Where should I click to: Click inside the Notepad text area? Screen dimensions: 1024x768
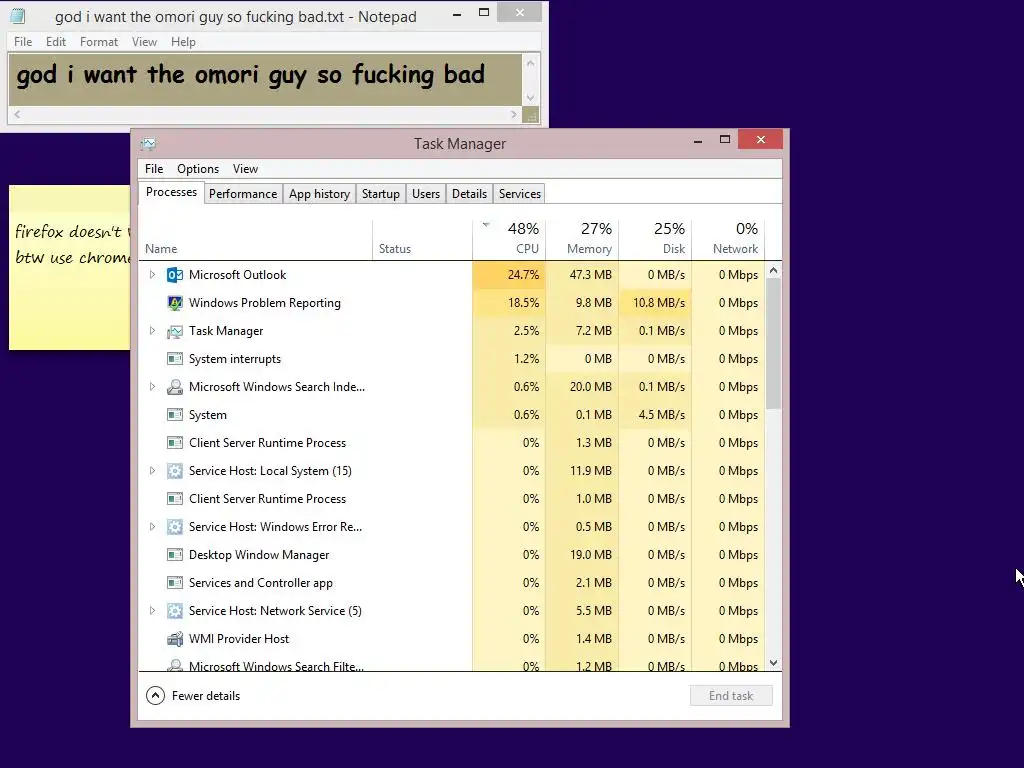coord(265,80)
